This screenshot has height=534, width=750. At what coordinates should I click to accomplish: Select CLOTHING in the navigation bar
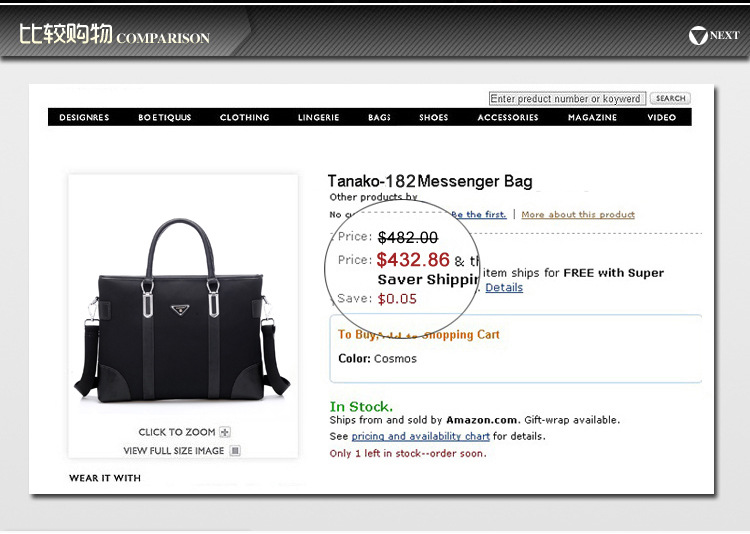(244, 117)
